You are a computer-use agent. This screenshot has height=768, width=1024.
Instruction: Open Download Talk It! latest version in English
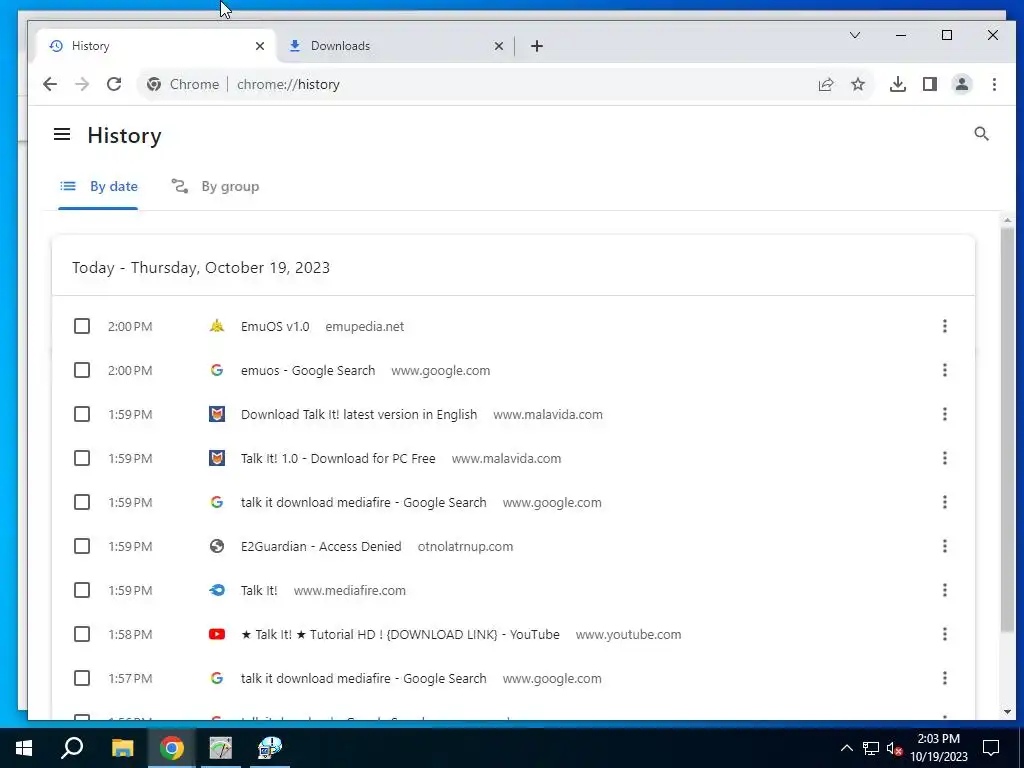point(359,415)
